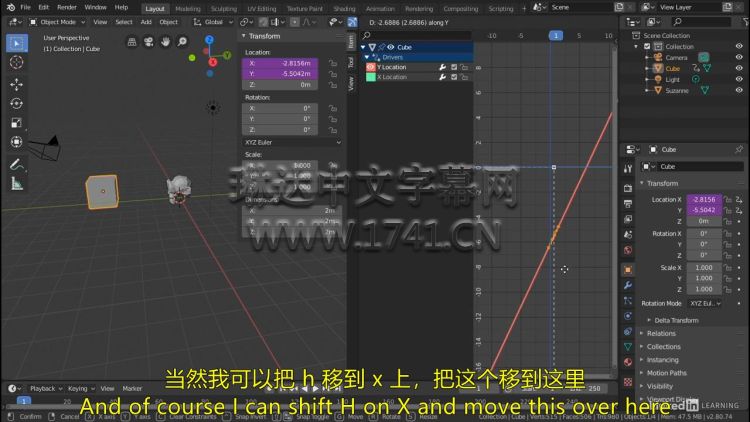Open the File menu
The image size is (750, 422).
click(25, 7)
